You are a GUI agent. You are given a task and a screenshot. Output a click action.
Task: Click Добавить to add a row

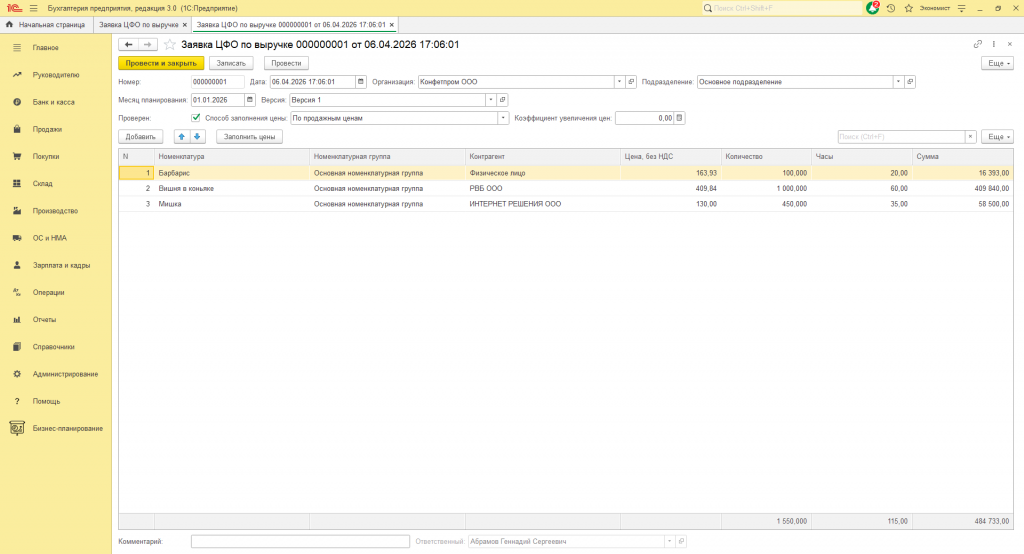140,137
